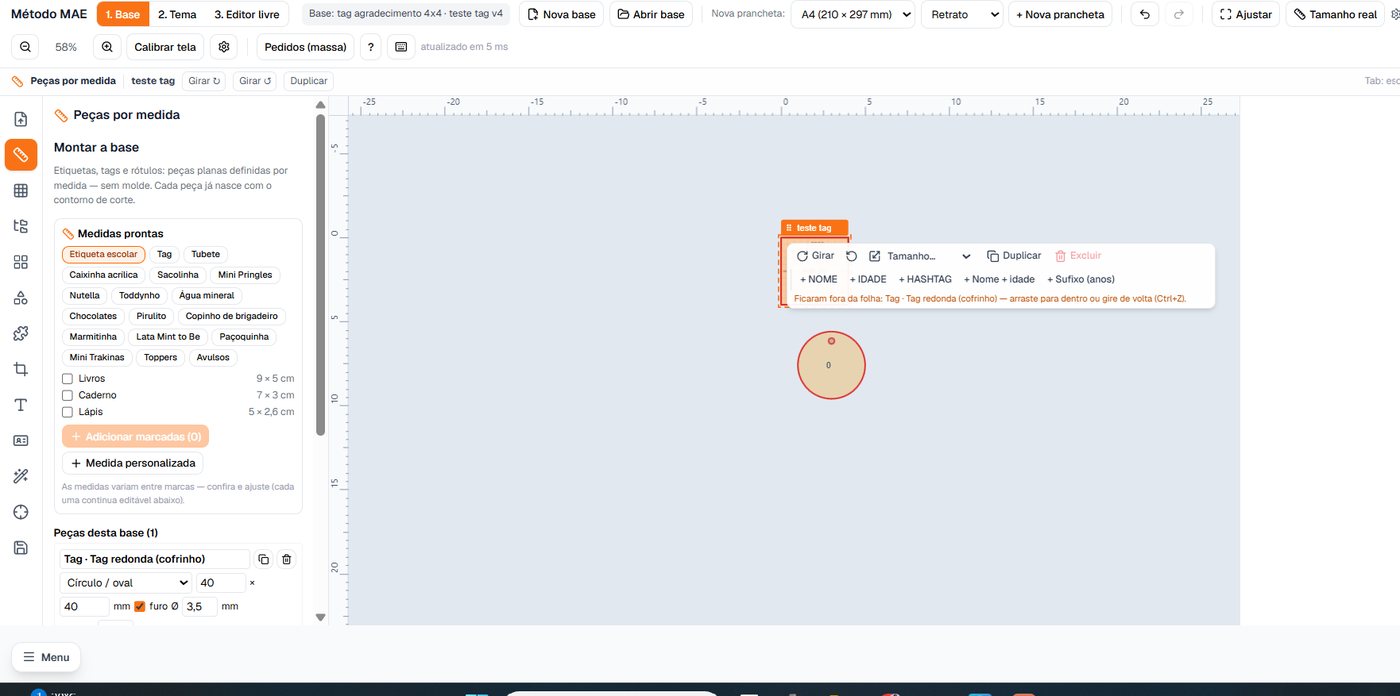
Task: Add a new artboard with Nova prancheta
Action: pyautogui.click(x=1060, y=15)
